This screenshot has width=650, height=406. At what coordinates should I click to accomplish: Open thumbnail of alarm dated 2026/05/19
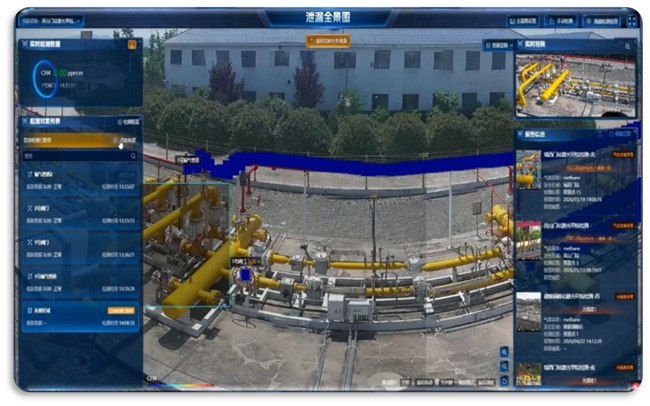click(529, 170)
